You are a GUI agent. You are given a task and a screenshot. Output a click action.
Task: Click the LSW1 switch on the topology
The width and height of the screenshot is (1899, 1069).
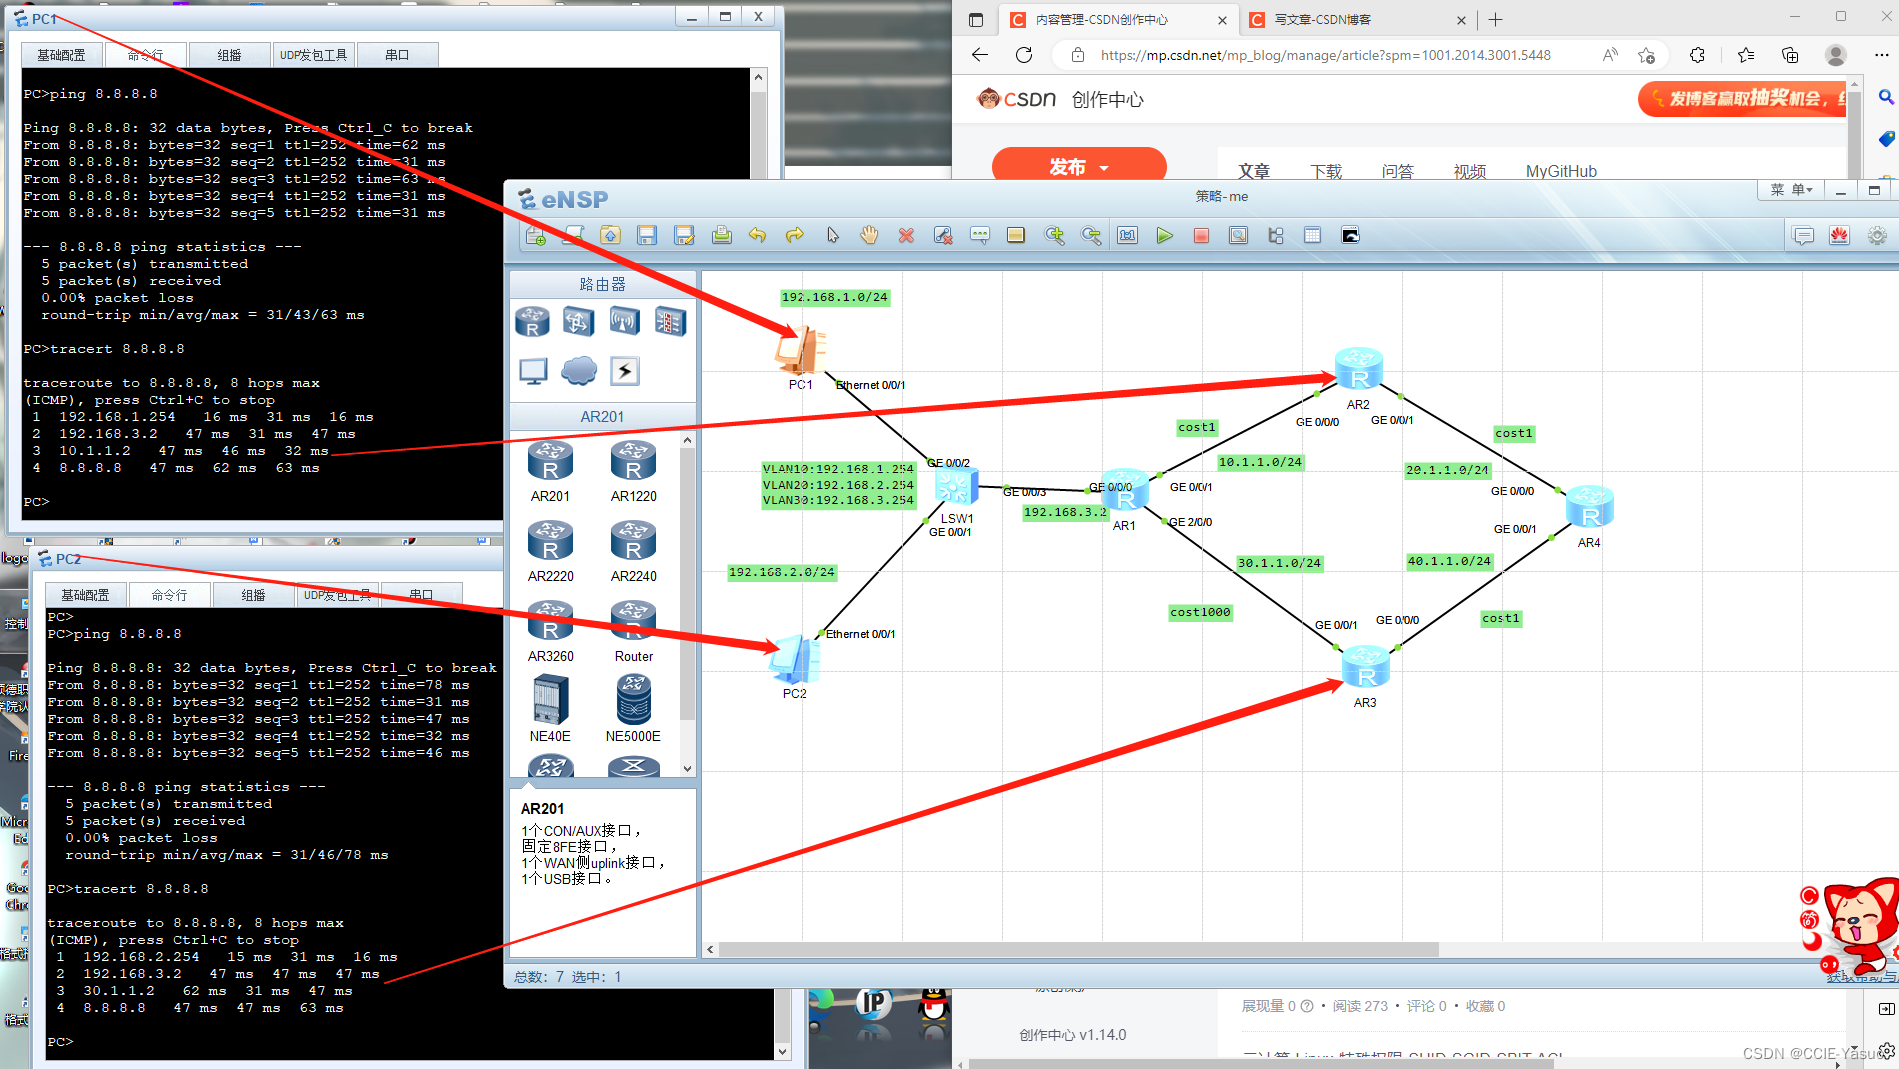955,487
